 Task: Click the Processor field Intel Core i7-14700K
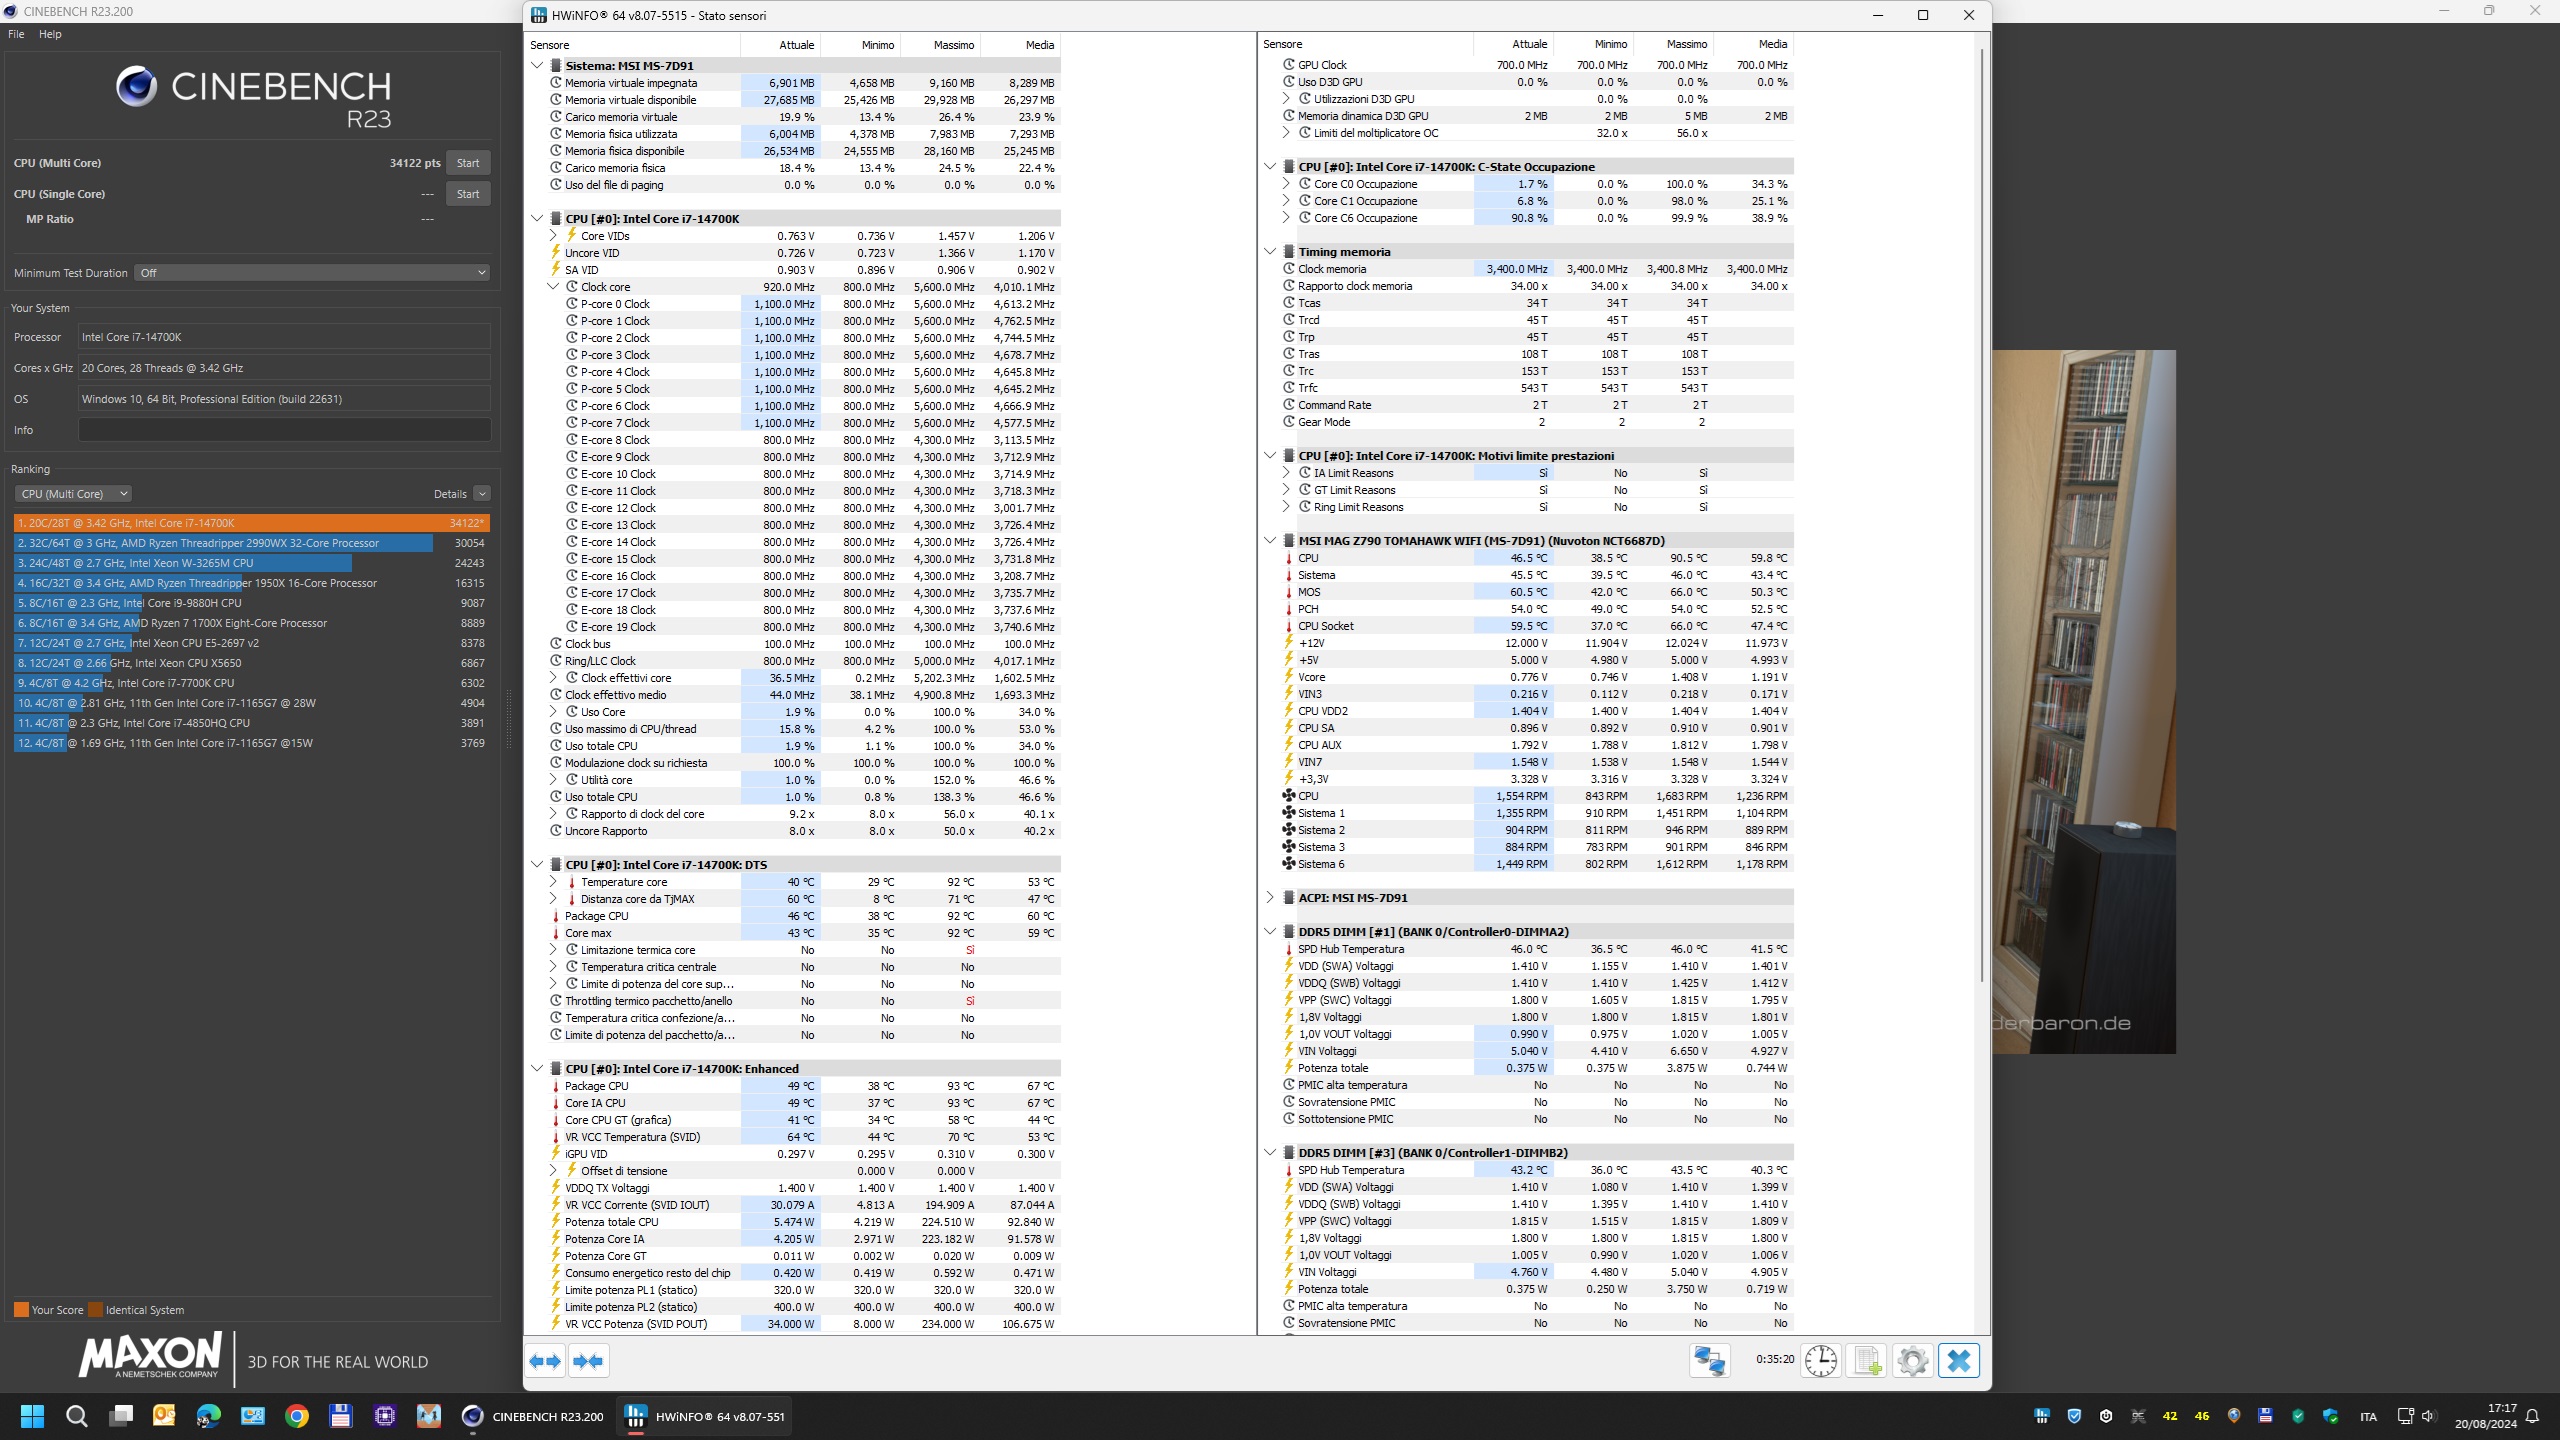(284, 337)
